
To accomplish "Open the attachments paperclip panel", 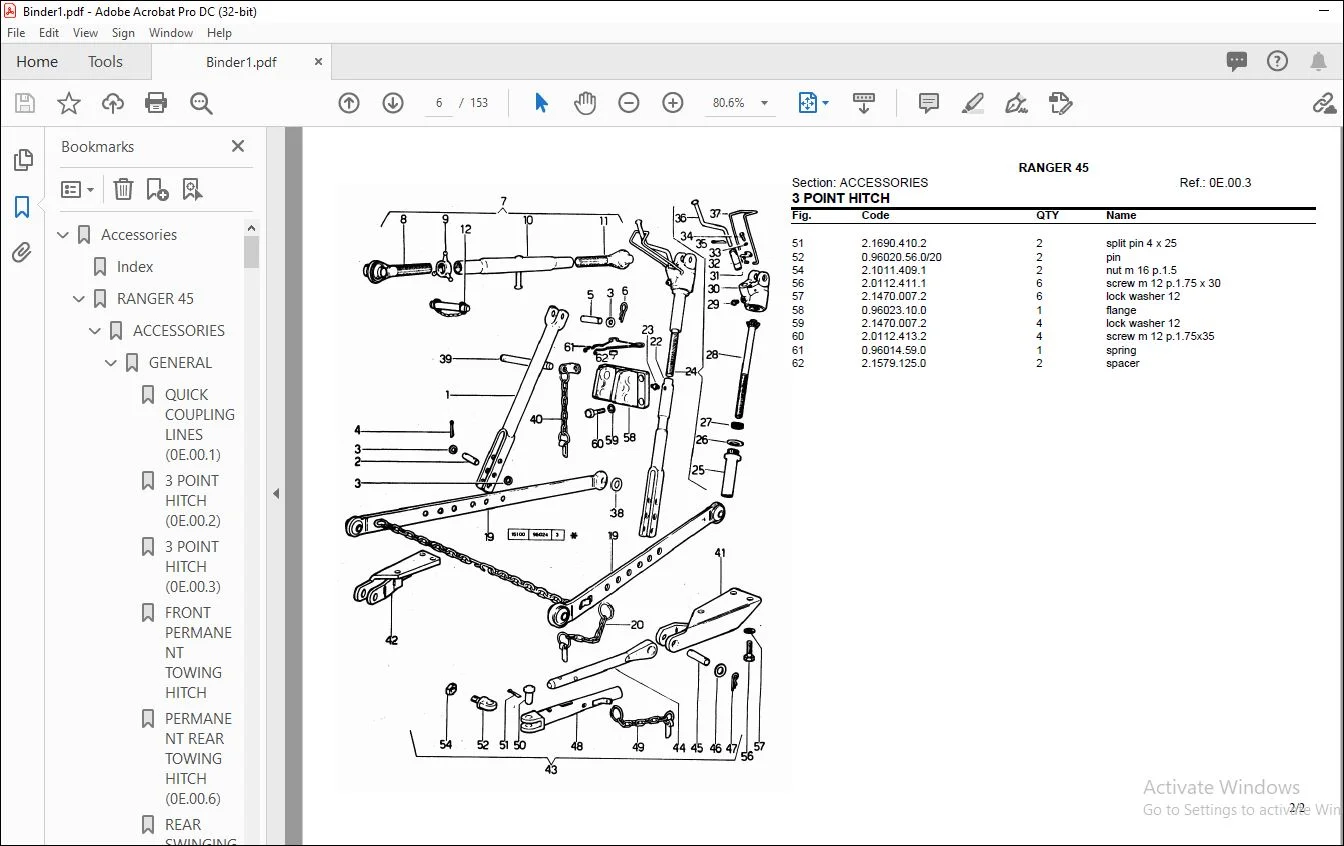I will 22,253.
